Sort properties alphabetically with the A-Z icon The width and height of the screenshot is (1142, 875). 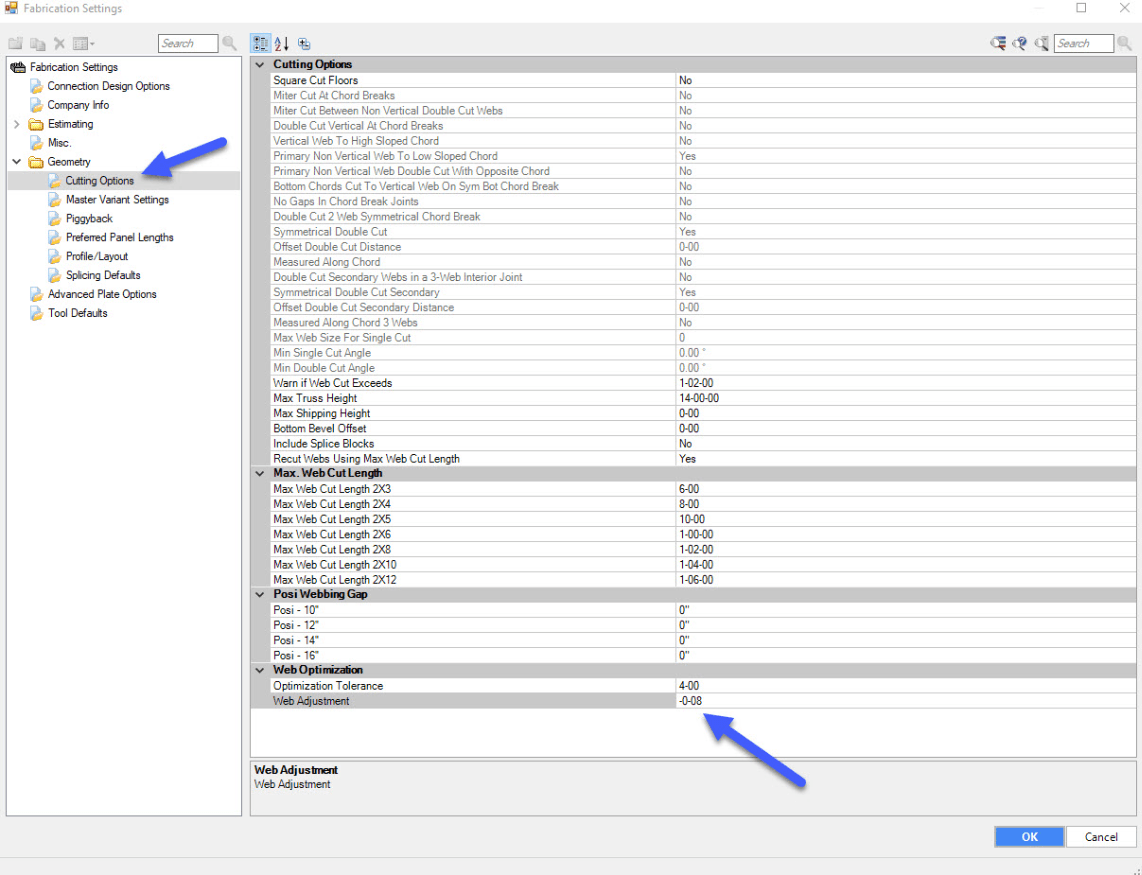click(x=282, y=43)
